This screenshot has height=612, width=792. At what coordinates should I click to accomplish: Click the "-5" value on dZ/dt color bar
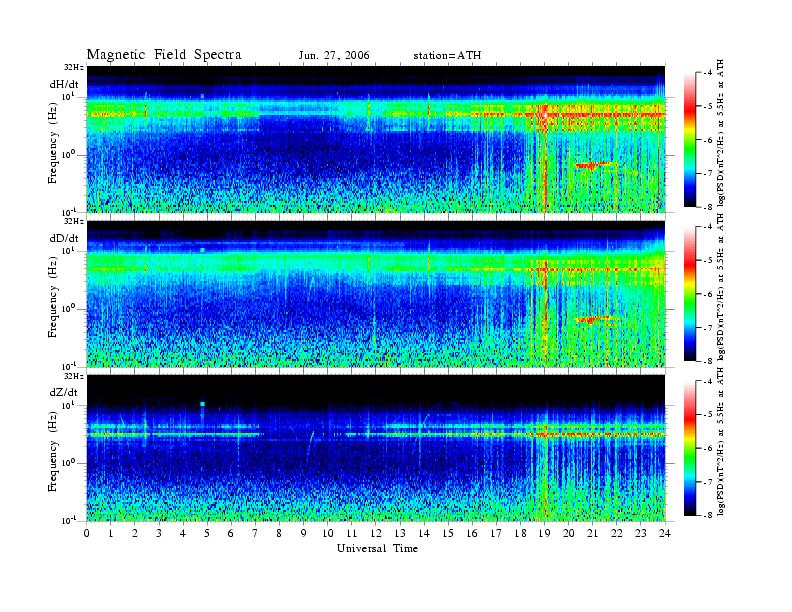pyautogui.click(x=708, y=415)
